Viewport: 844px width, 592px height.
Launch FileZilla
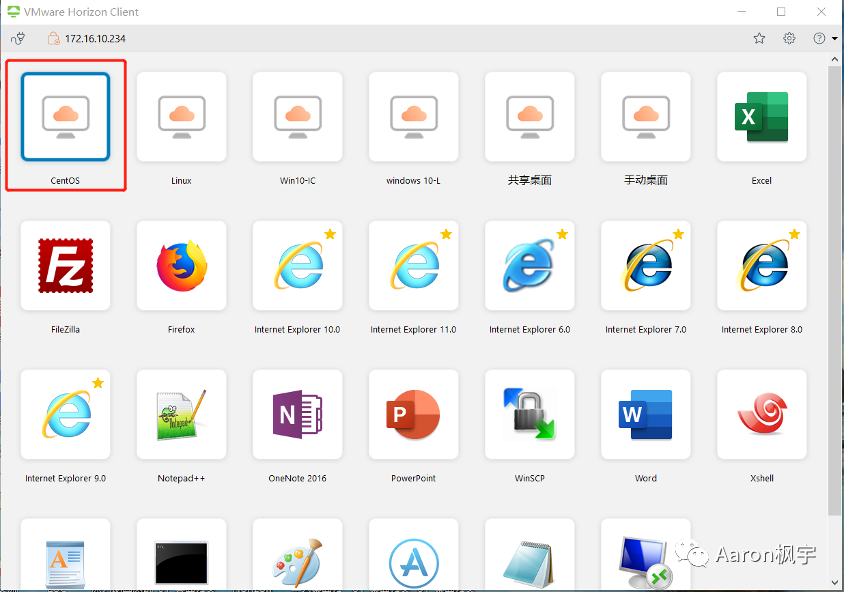[66, 265]
